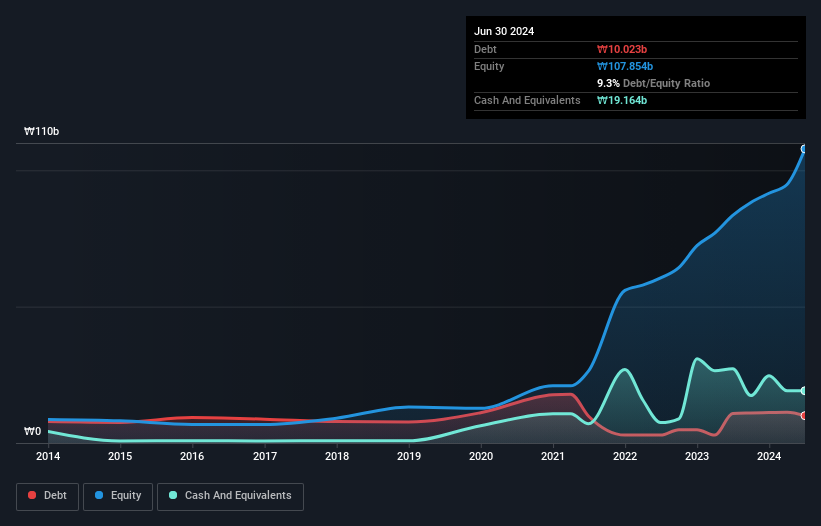Click the Debt label in tooltip
821x526 pixels.
[485, 49]
